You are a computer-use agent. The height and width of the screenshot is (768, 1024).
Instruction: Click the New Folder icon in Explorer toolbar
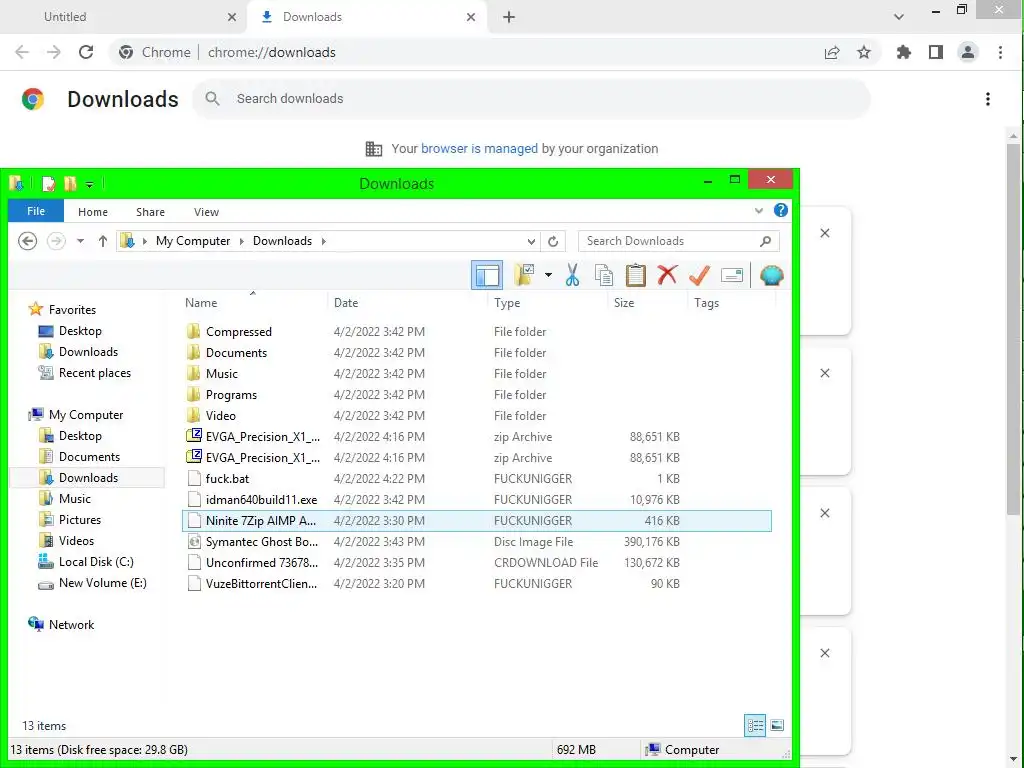pos(524,276)
